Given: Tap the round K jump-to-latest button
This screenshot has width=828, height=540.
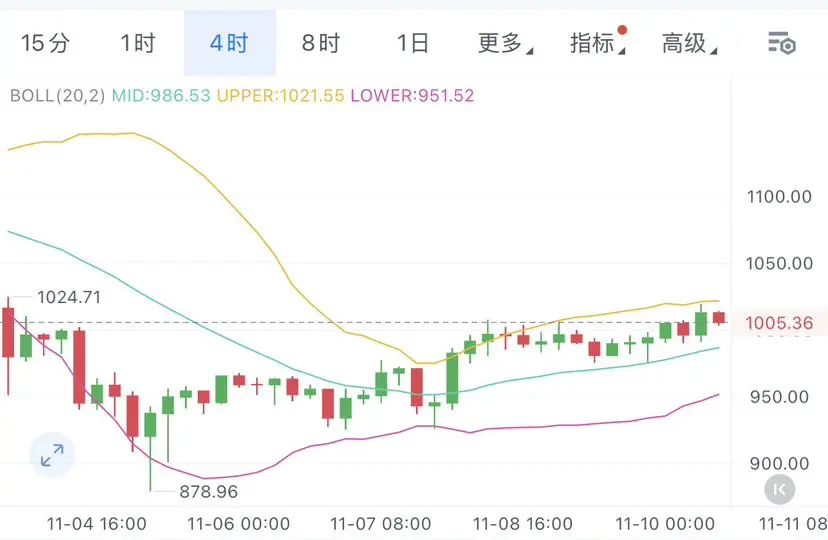Looking at the screenshot, I should [779, 489].
